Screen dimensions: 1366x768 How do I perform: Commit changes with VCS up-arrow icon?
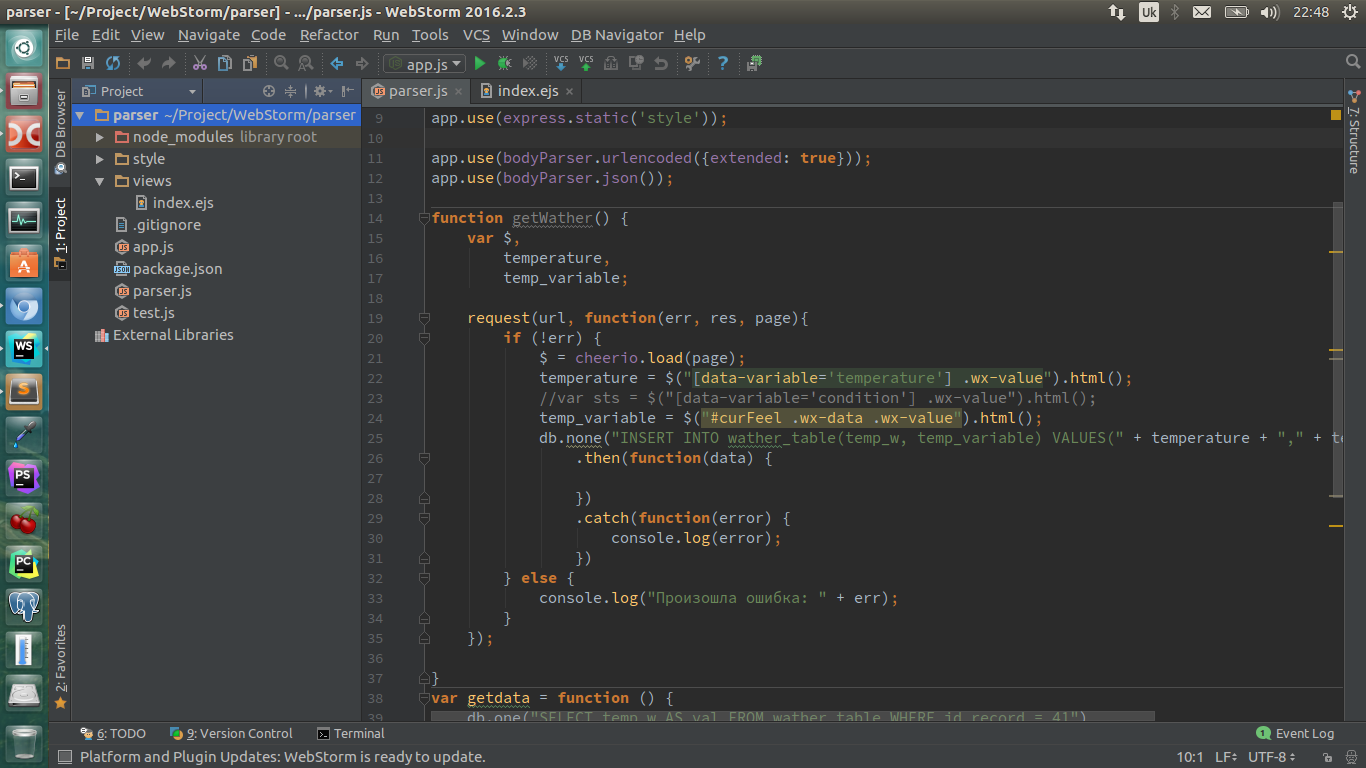click(x=586, y=63)
